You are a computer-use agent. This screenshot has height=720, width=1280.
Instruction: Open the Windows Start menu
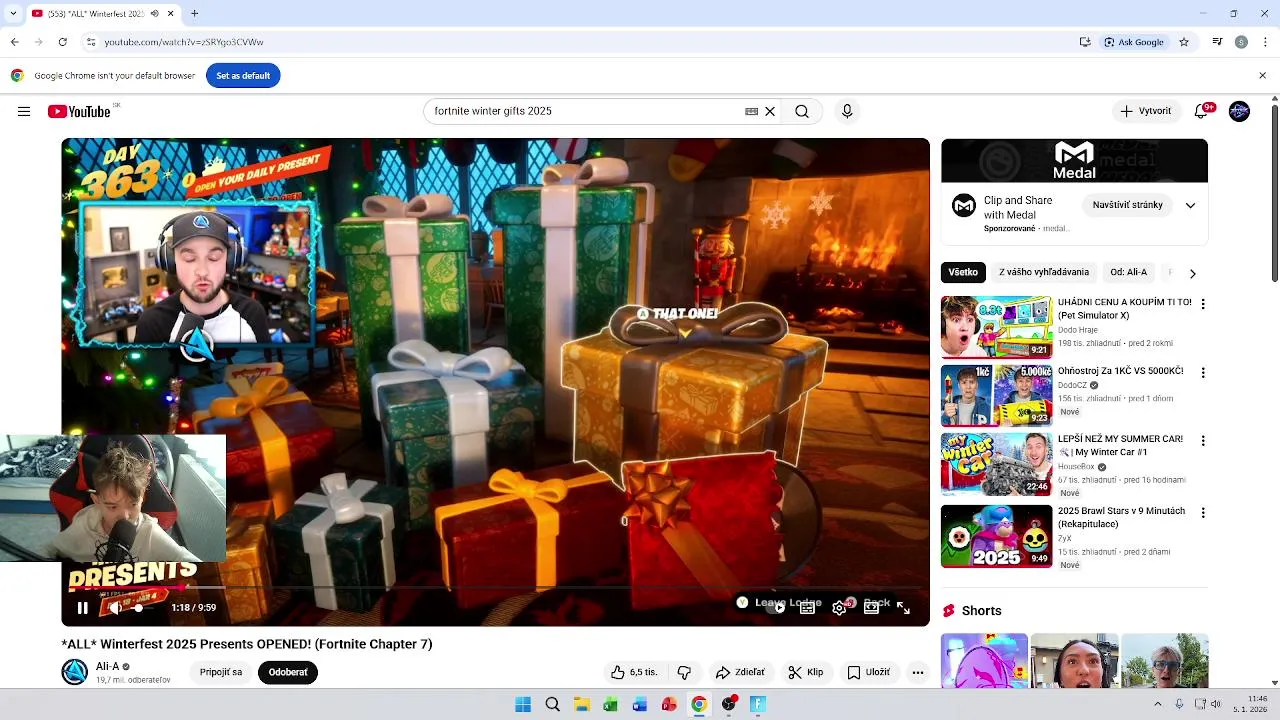[523, 704]
